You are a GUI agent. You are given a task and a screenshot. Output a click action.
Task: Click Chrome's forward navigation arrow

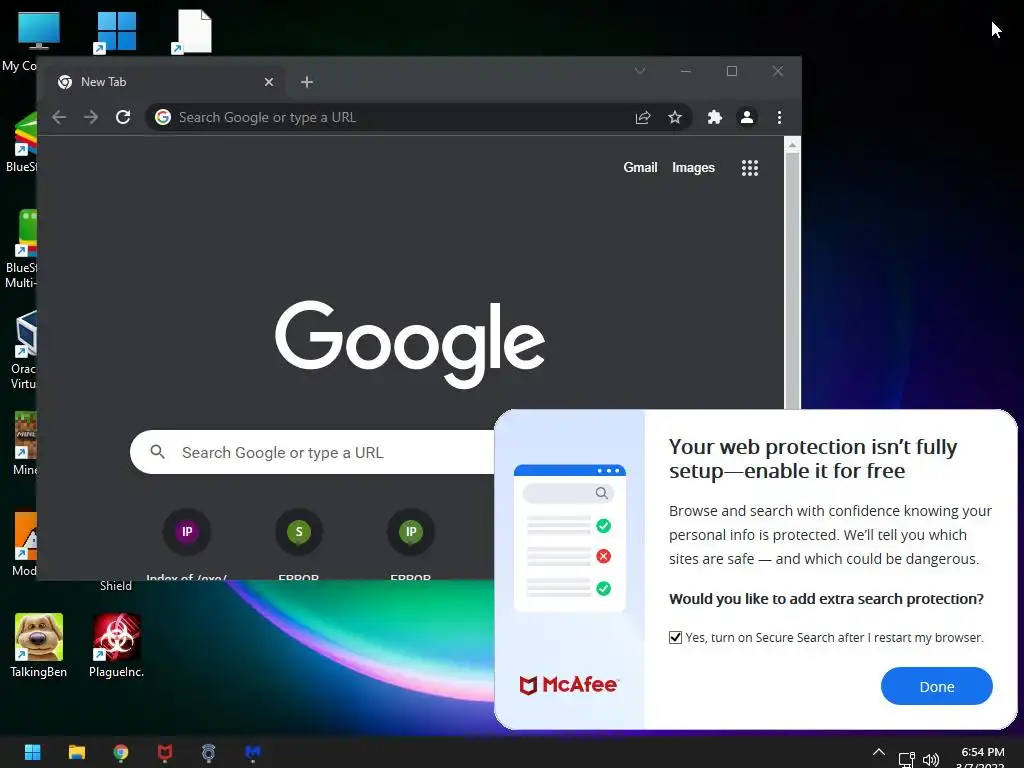pos(91,118)
